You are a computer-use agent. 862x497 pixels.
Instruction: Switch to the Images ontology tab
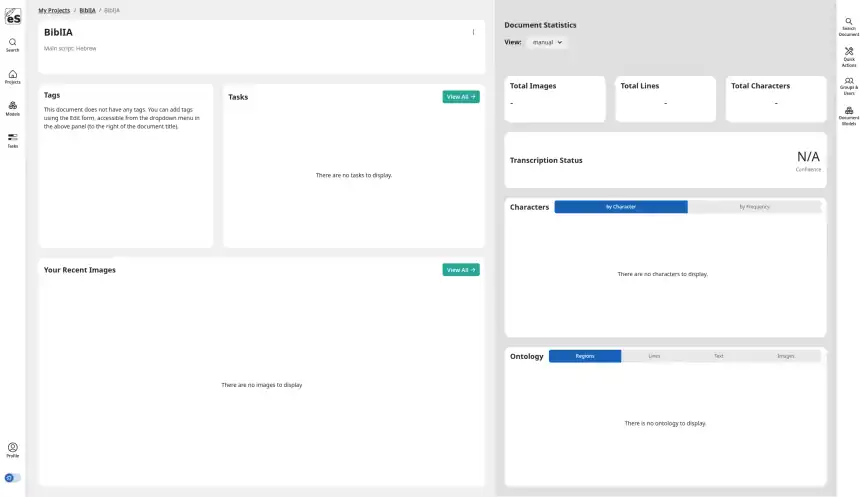coord(786,356)
